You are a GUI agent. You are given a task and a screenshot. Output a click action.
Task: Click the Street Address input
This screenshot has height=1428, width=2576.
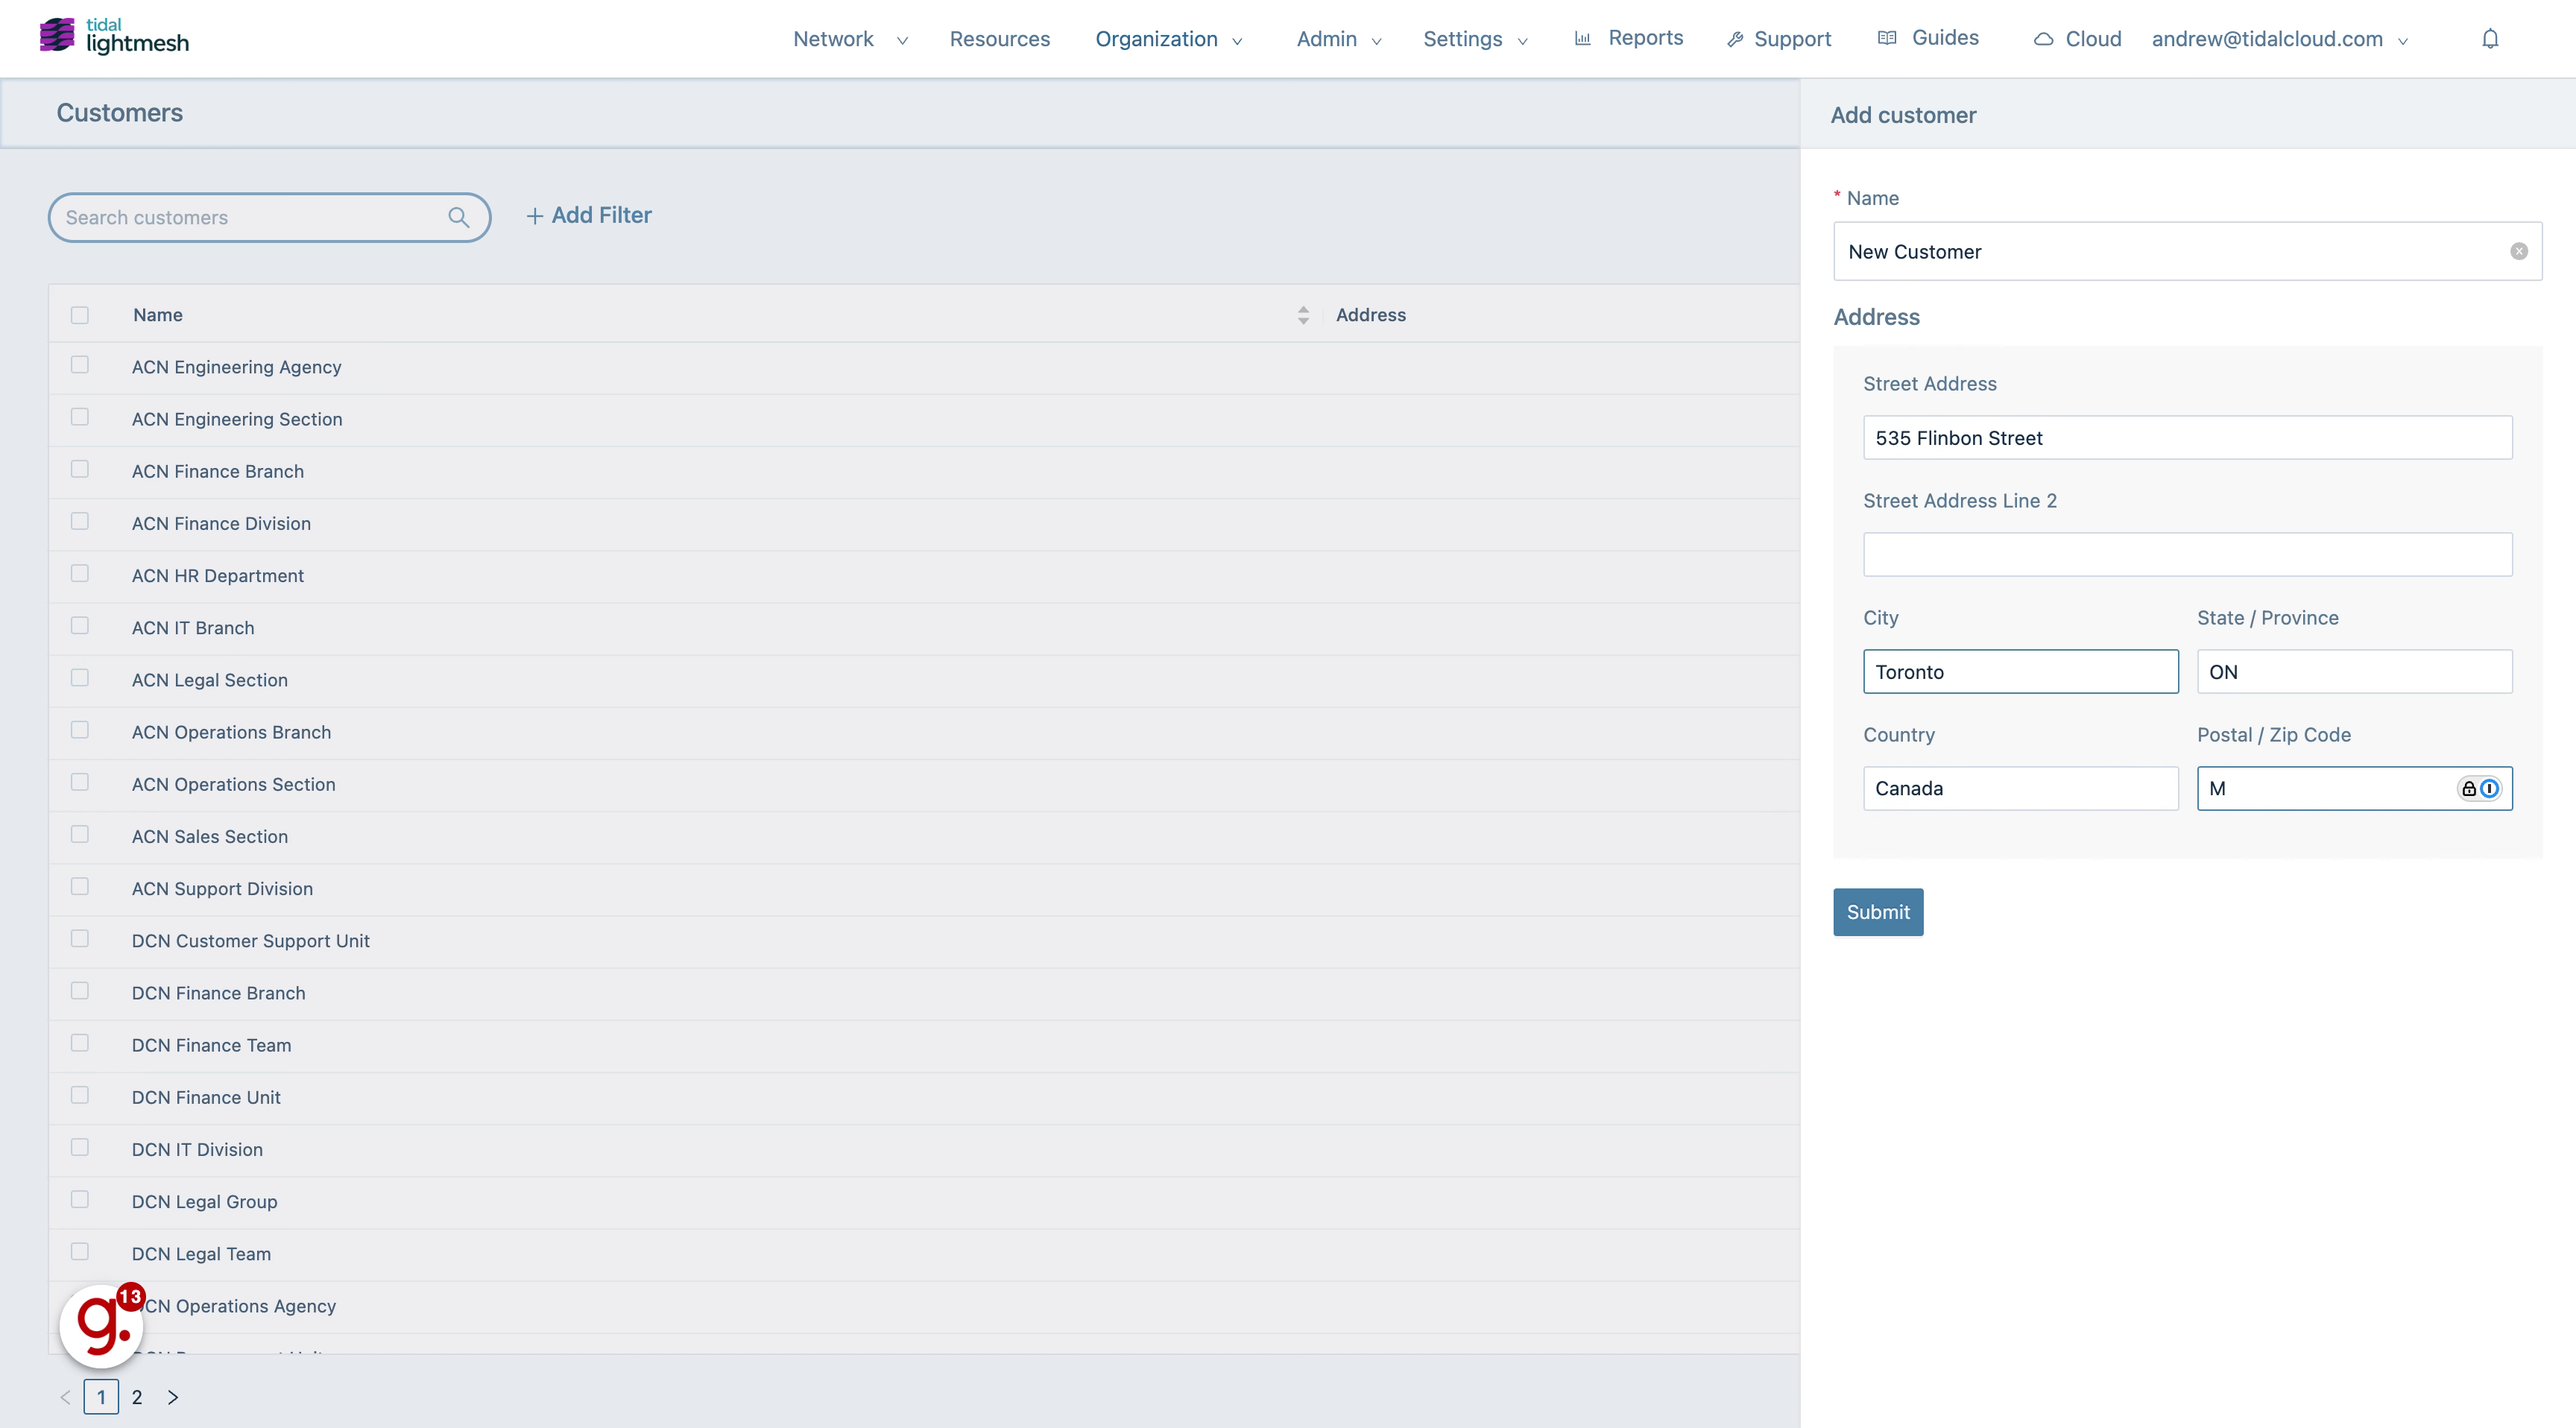pos(2187,438)
